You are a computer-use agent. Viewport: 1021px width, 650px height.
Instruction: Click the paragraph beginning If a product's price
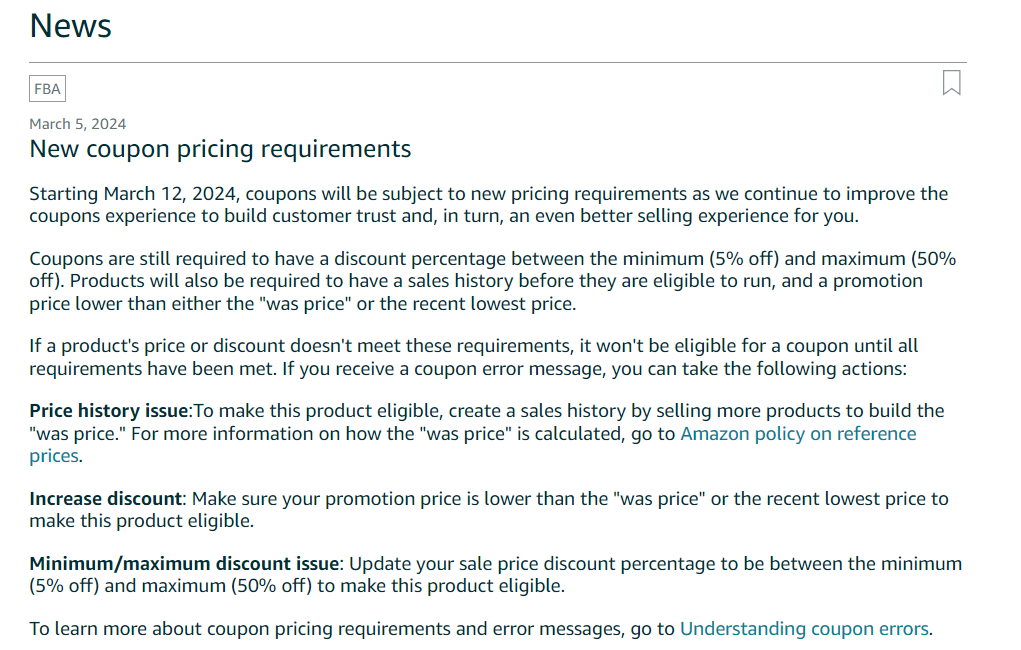[473, 357]
